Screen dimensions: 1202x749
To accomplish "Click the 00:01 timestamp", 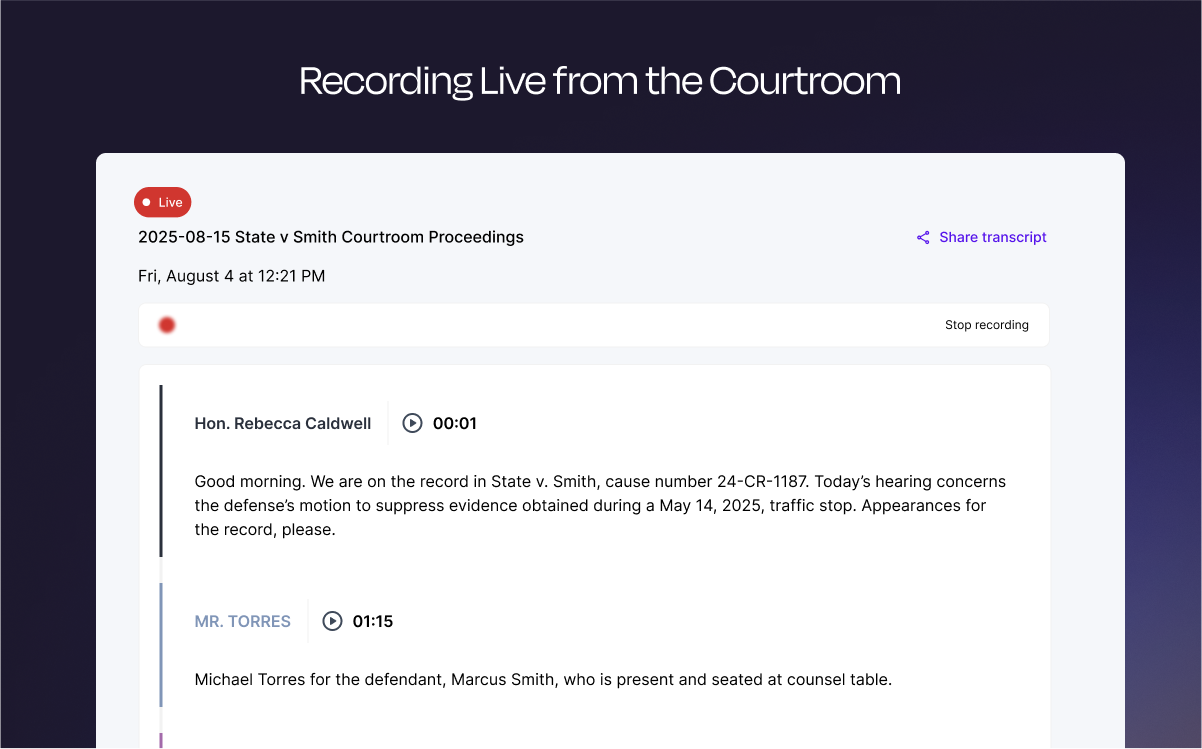I will [x=455, y=423].
